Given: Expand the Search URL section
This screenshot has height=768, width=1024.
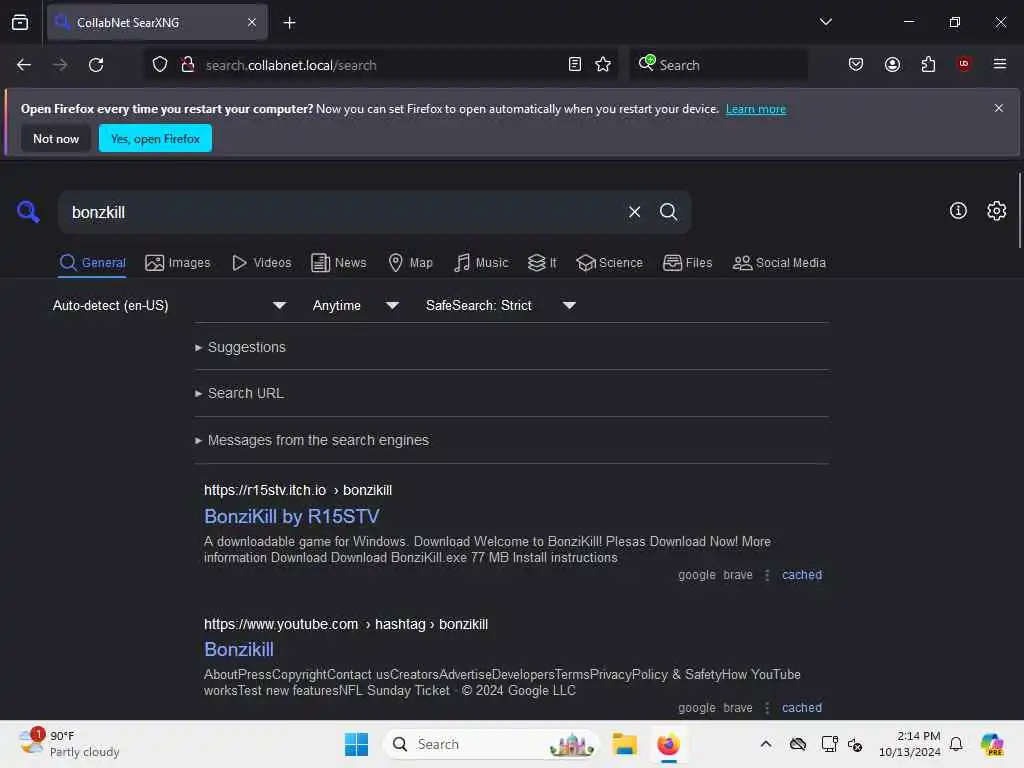Looking at the screenshot, I should (239, 393).
